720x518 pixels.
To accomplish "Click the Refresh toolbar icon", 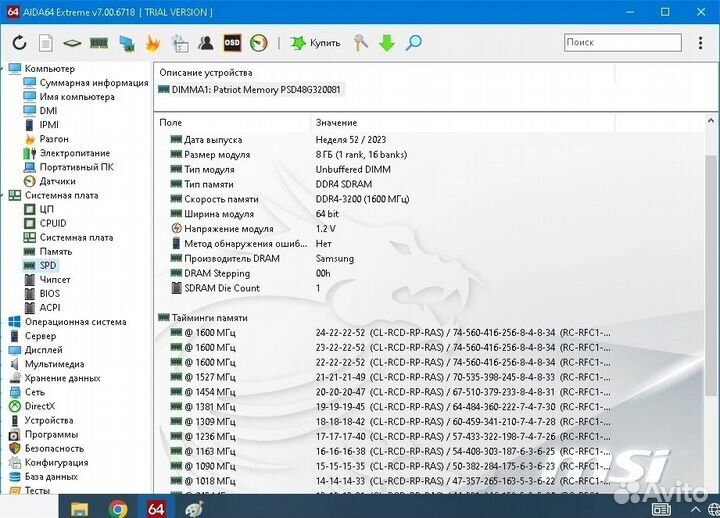I will 19,43.
